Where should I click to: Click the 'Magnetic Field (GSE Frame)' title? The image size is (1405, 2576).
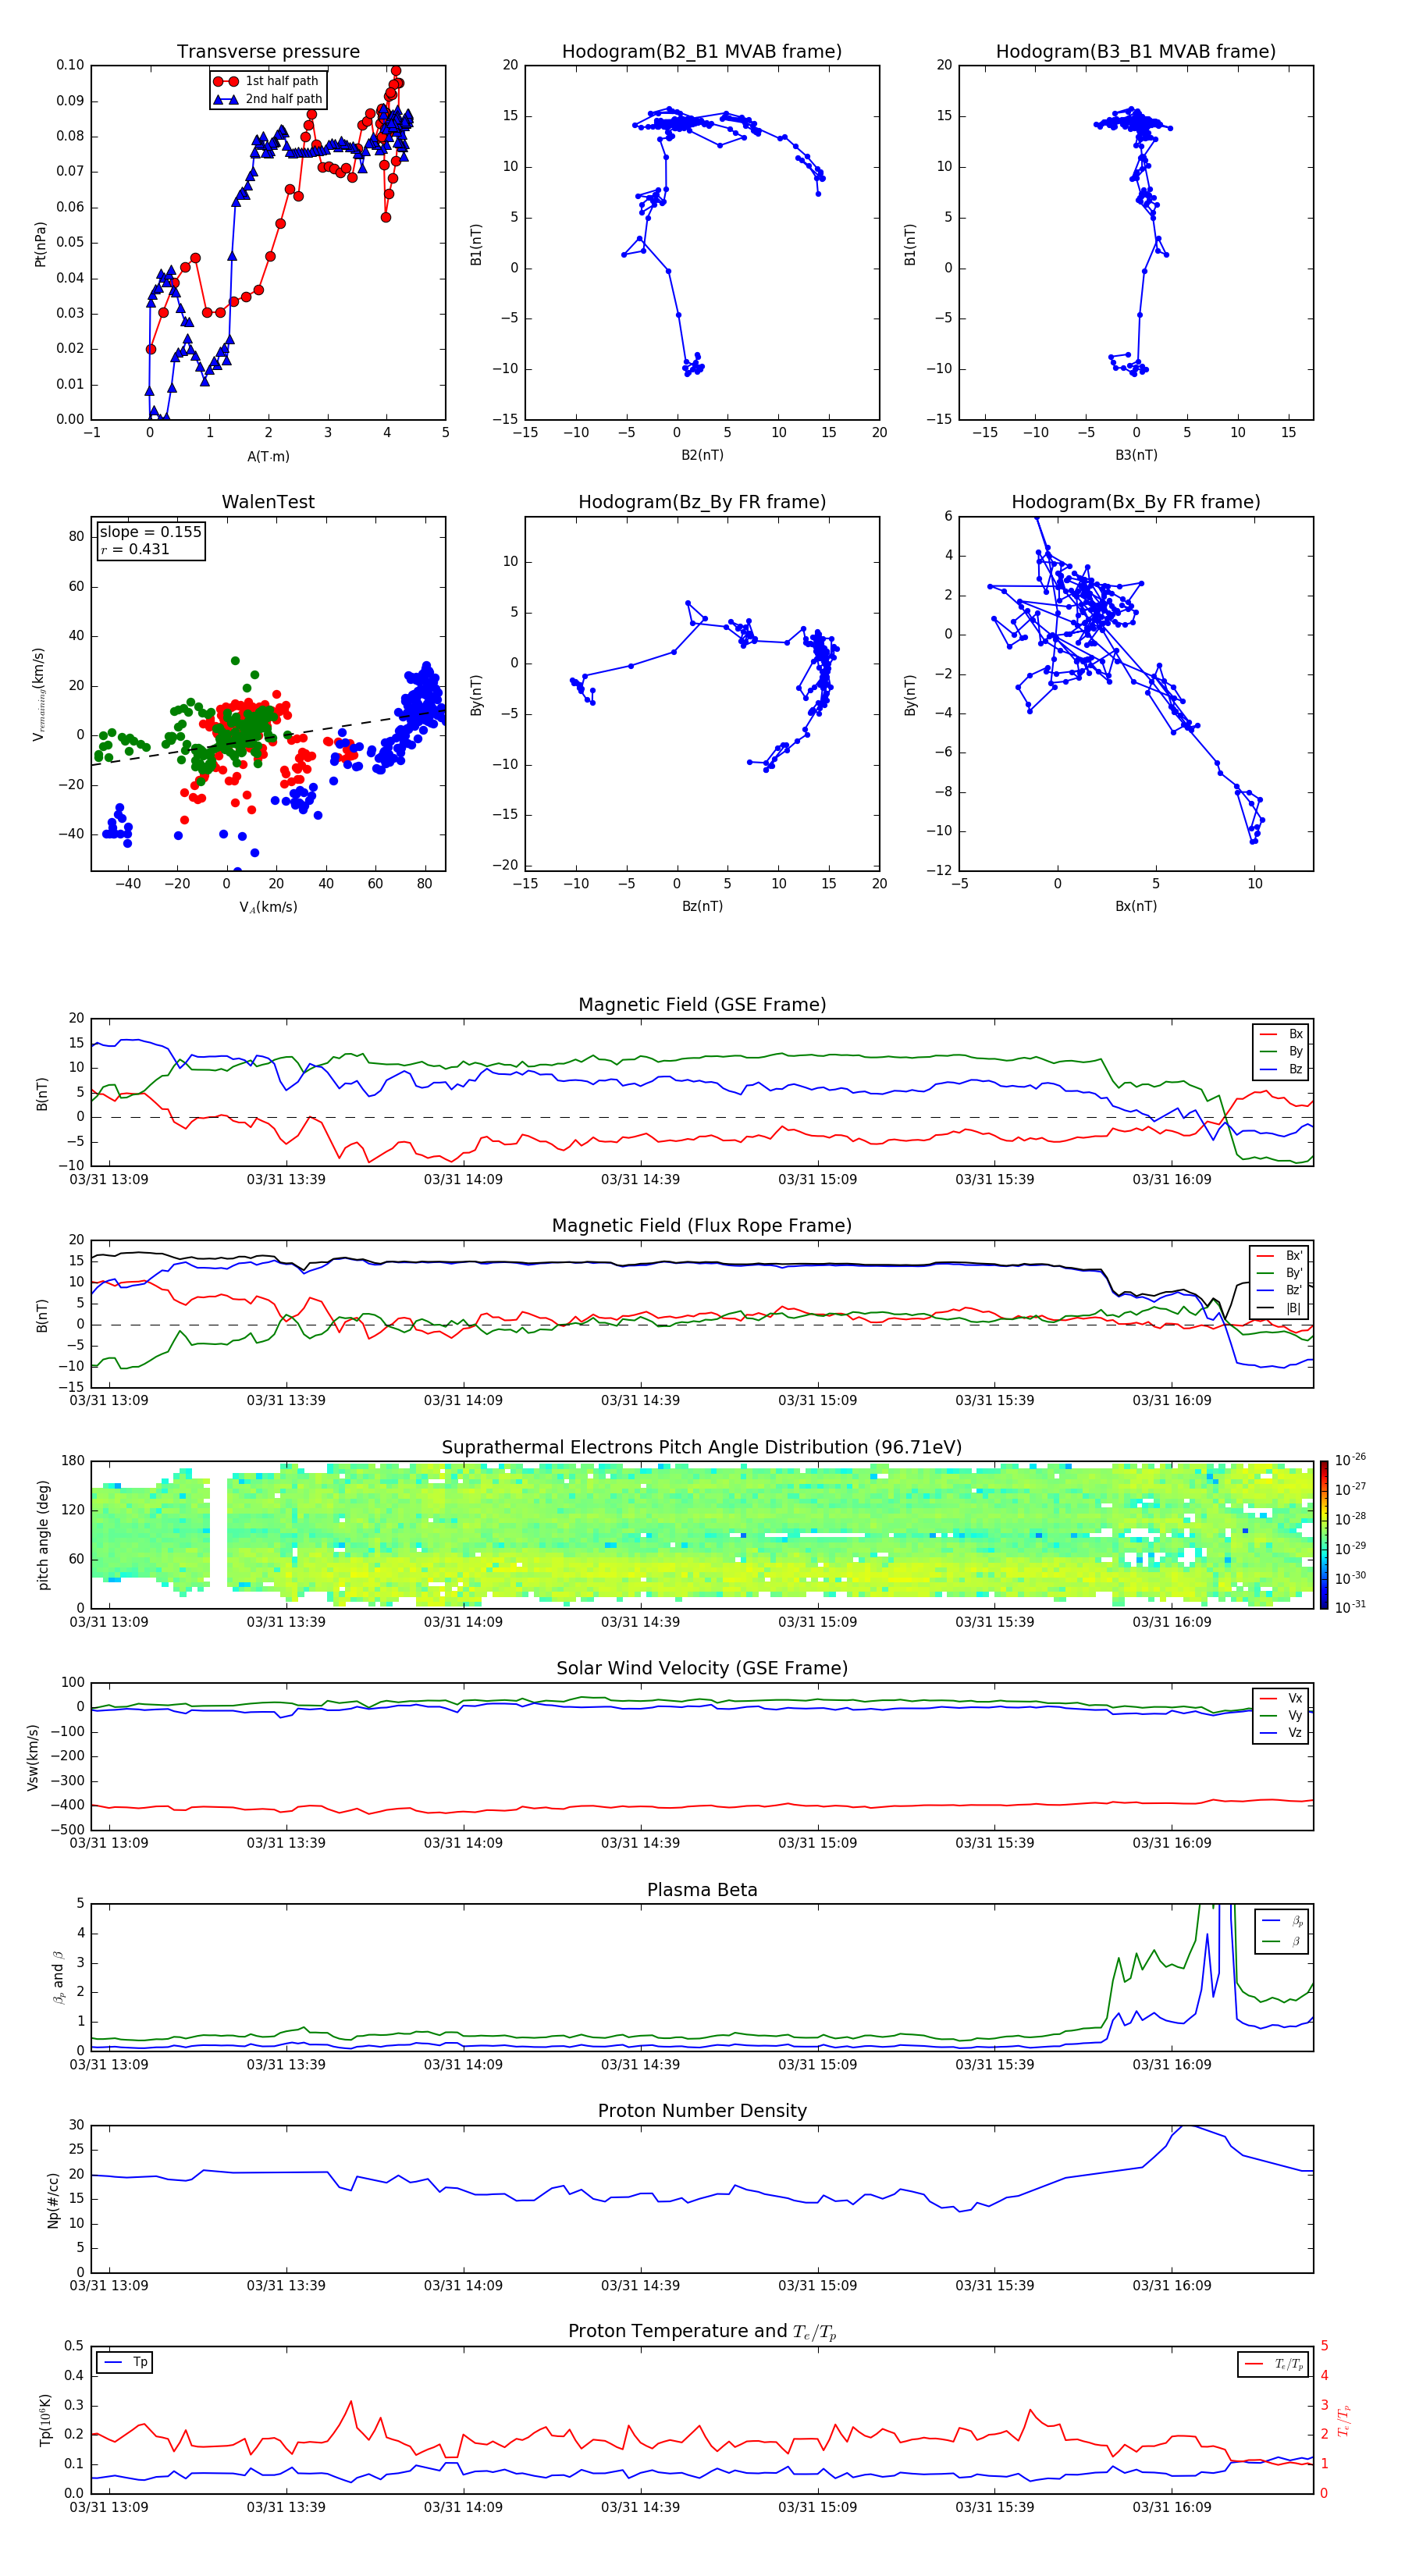point(702,1005)
